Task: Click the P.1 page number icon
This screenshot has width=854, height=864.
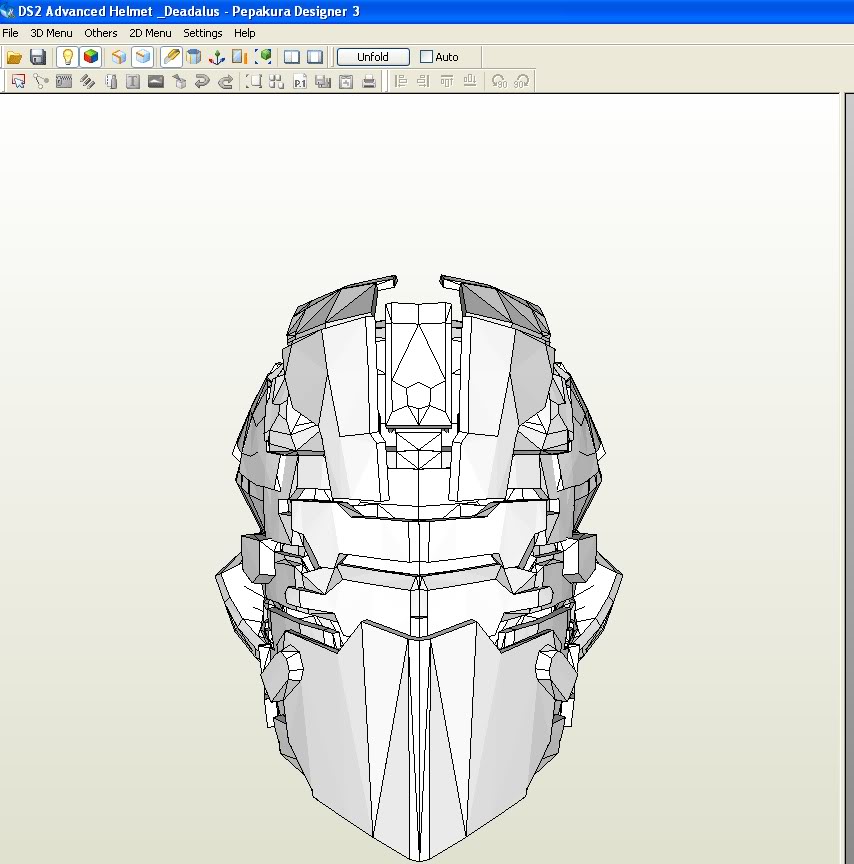Action: coord(300,82)
